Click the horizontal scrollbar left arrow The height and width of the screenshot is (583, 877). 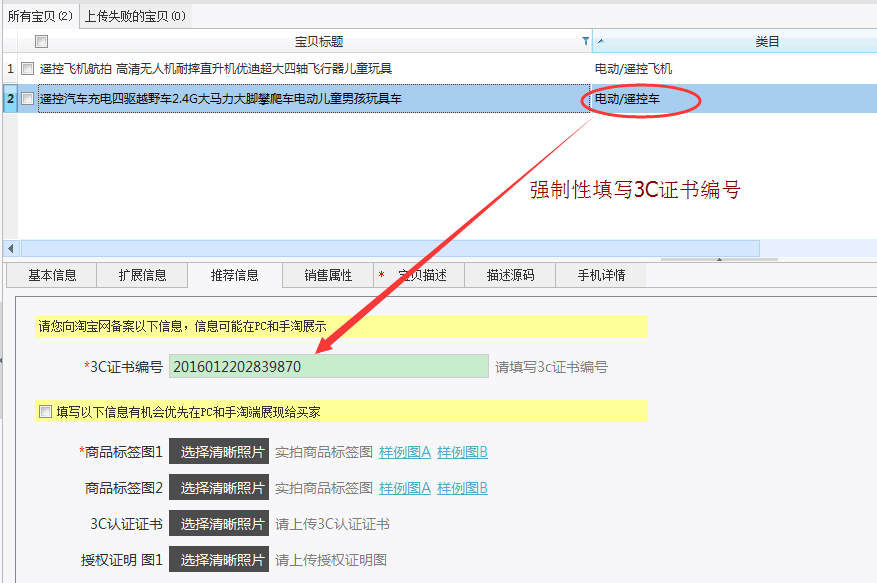[11, 248]
